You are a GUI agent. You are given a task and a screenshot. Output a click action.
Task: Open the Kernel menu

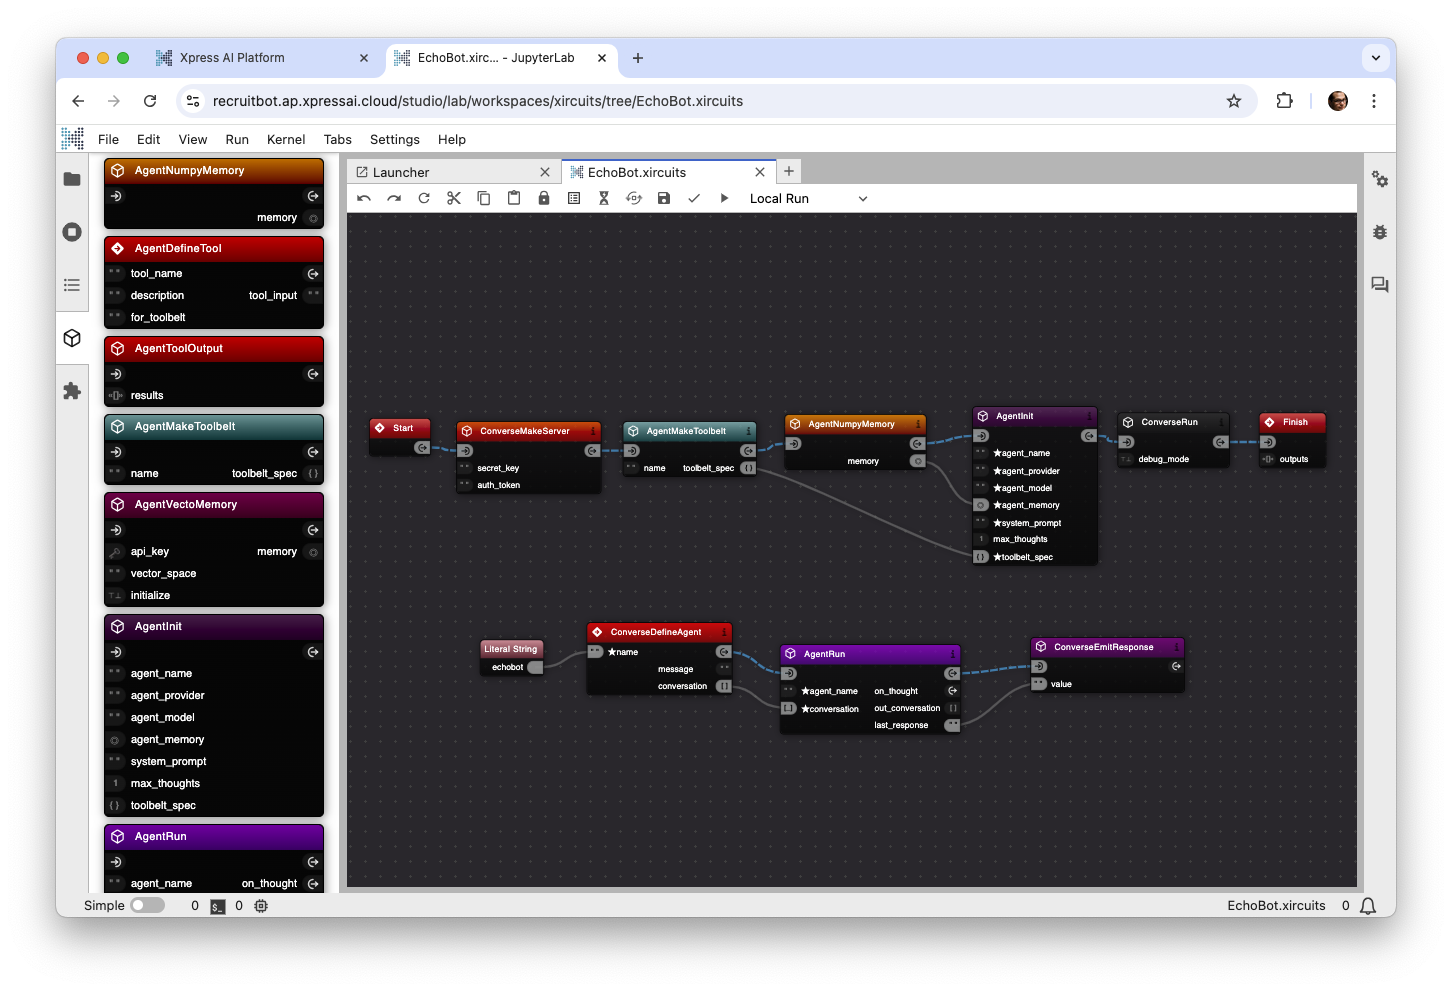[286, 139]
